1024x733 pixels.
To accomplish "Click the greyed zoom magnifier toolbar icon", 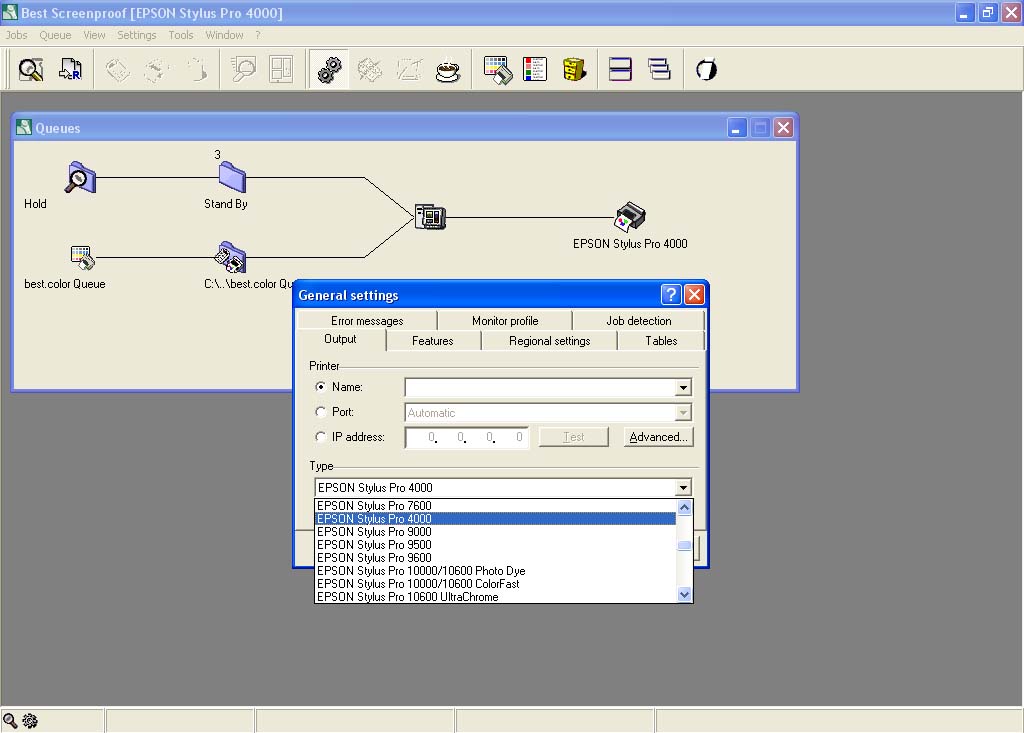I will [x=244, y=69].
